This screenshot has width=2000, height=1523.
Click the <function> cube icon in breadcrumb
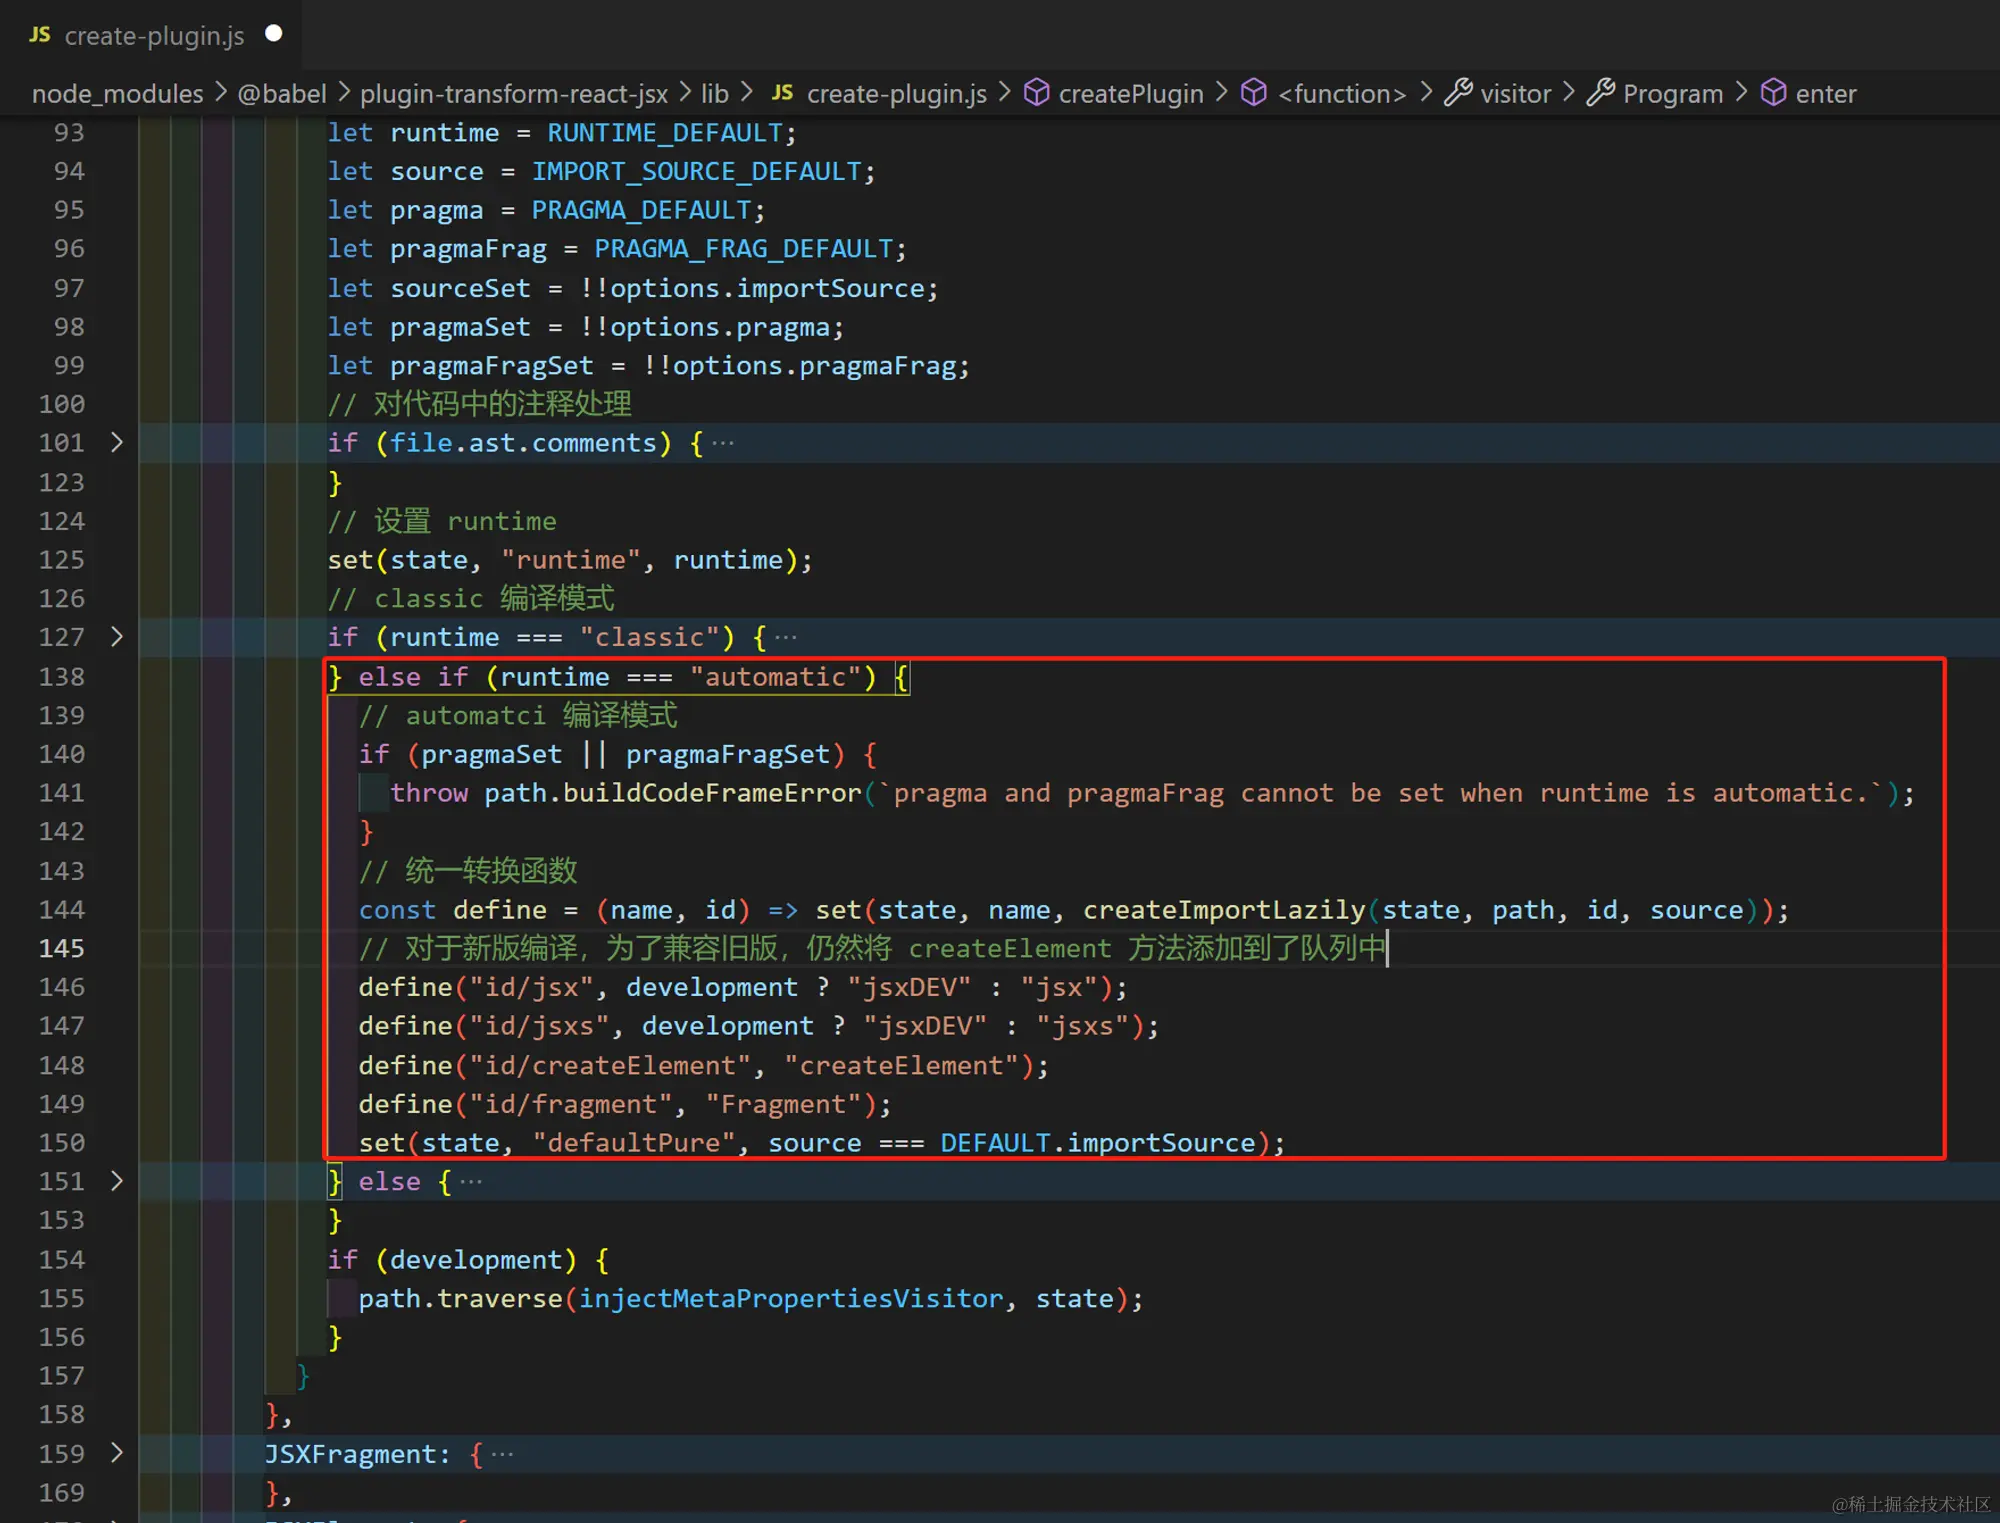[x=1254, y=93]
